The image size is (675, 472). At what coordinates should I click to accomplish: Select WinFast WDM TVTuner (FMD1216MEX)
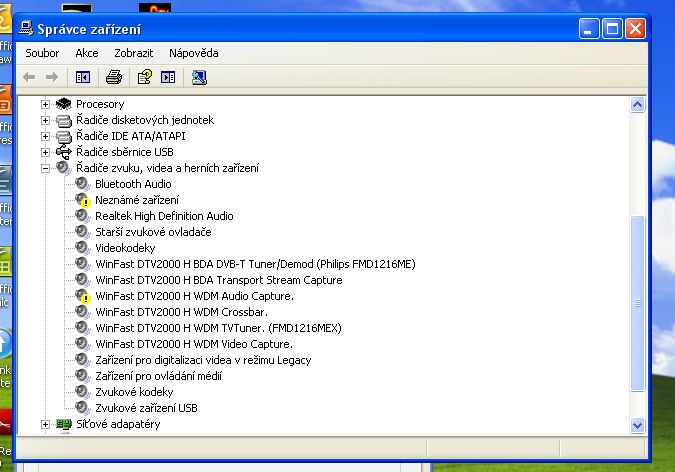[x=218, y=328]
